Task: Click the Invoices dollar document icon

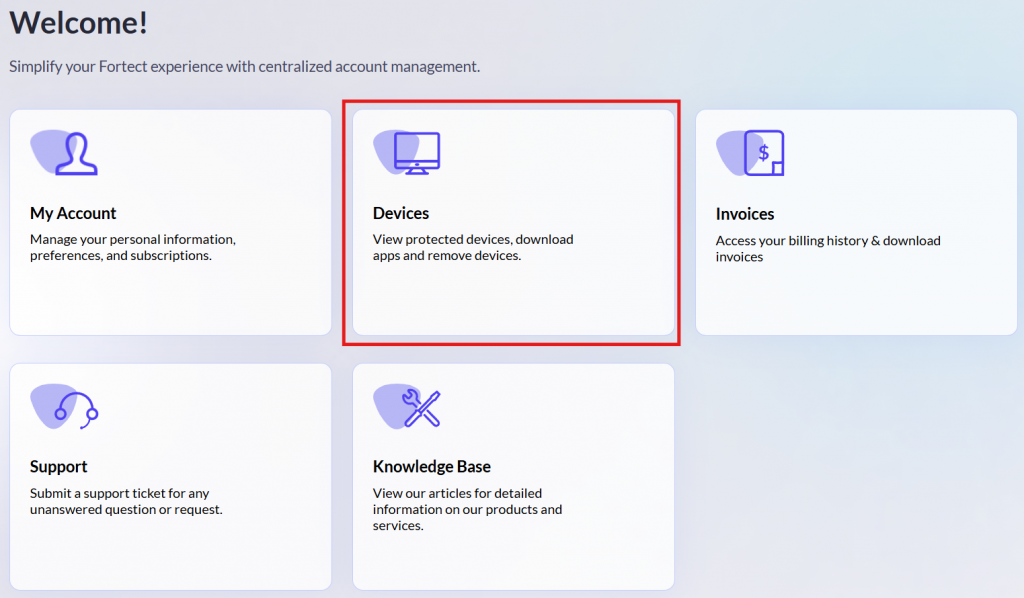Action: click(x=750, y=153)
